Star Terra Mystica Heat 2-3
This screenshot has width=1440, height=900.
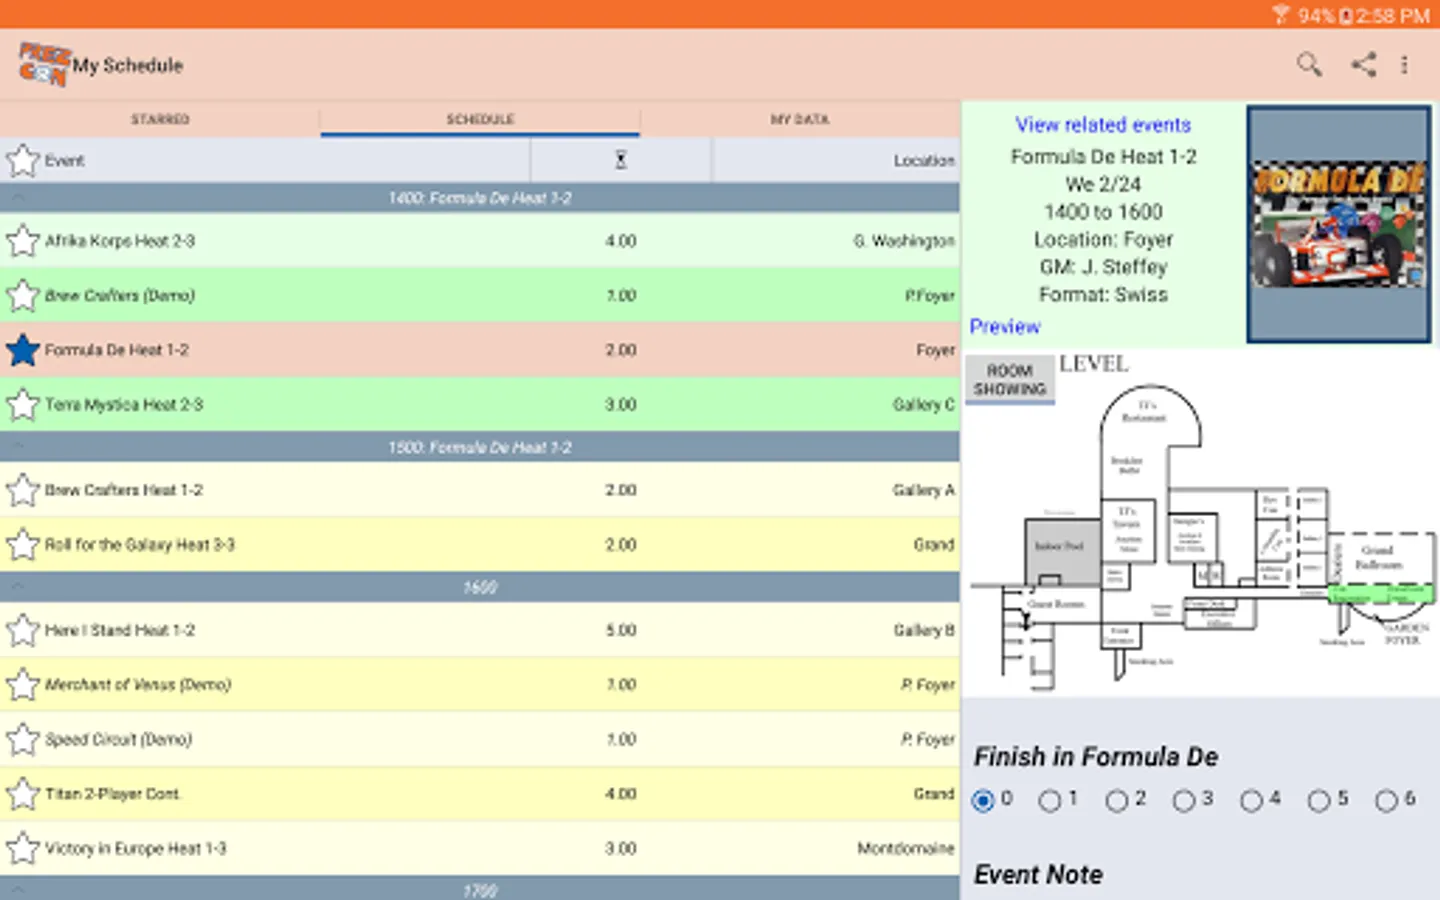[22, 405]
